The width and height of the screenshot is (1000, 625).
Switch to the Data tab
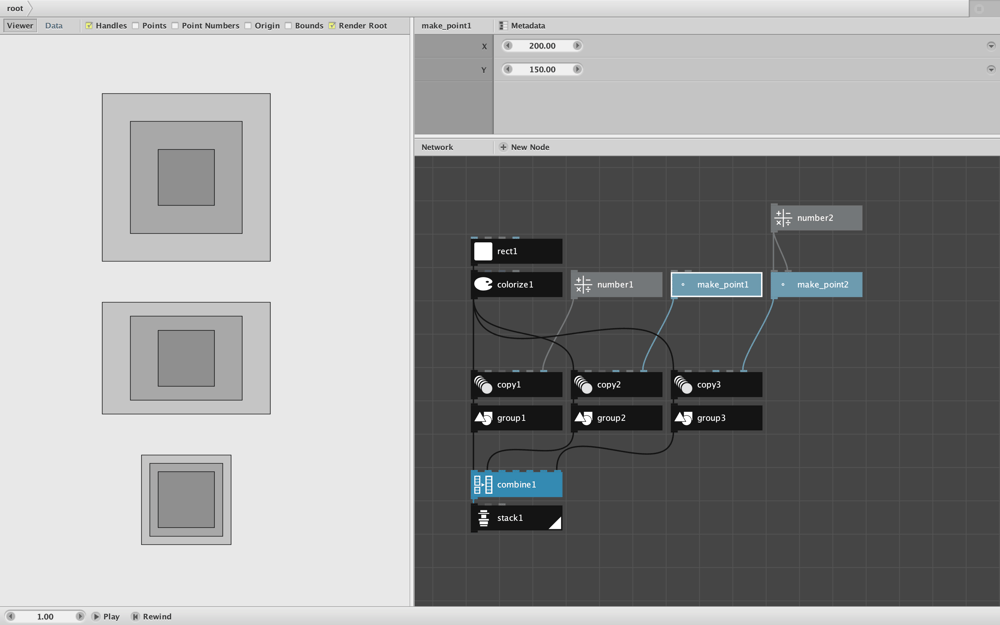click(54, 26)
